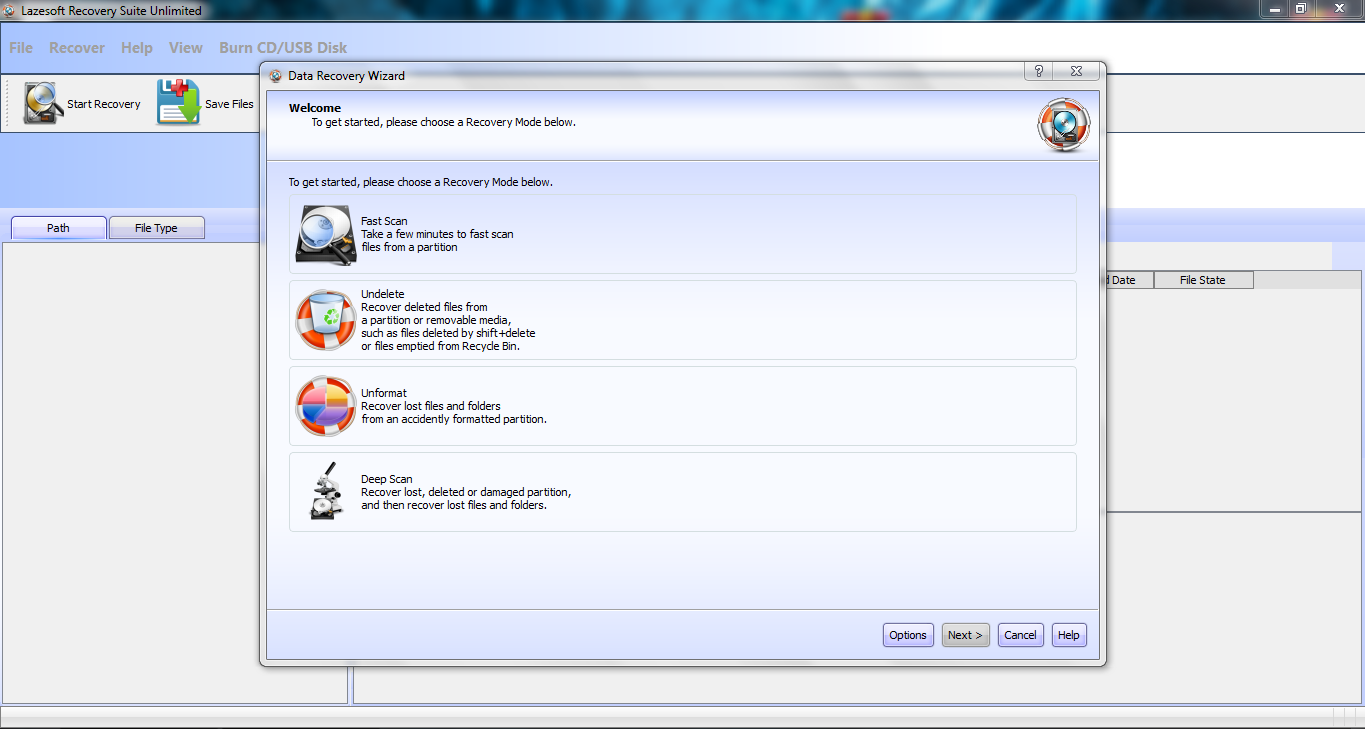Image resolution: width=1365 pixels, height=729 pixels.
Task: Minimize the main Lazesoft window
Action: tap(1272, 9)
